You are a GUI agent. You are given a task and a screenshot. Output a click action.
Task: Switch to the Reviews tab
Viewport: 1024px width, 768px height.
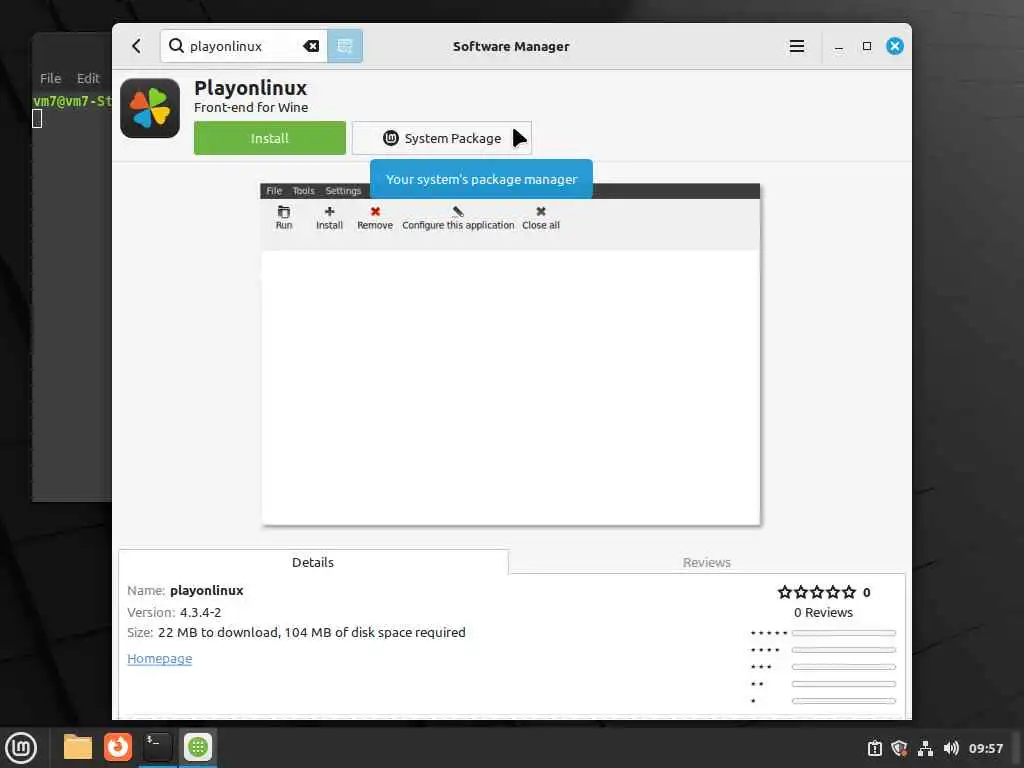click(707, 562)
